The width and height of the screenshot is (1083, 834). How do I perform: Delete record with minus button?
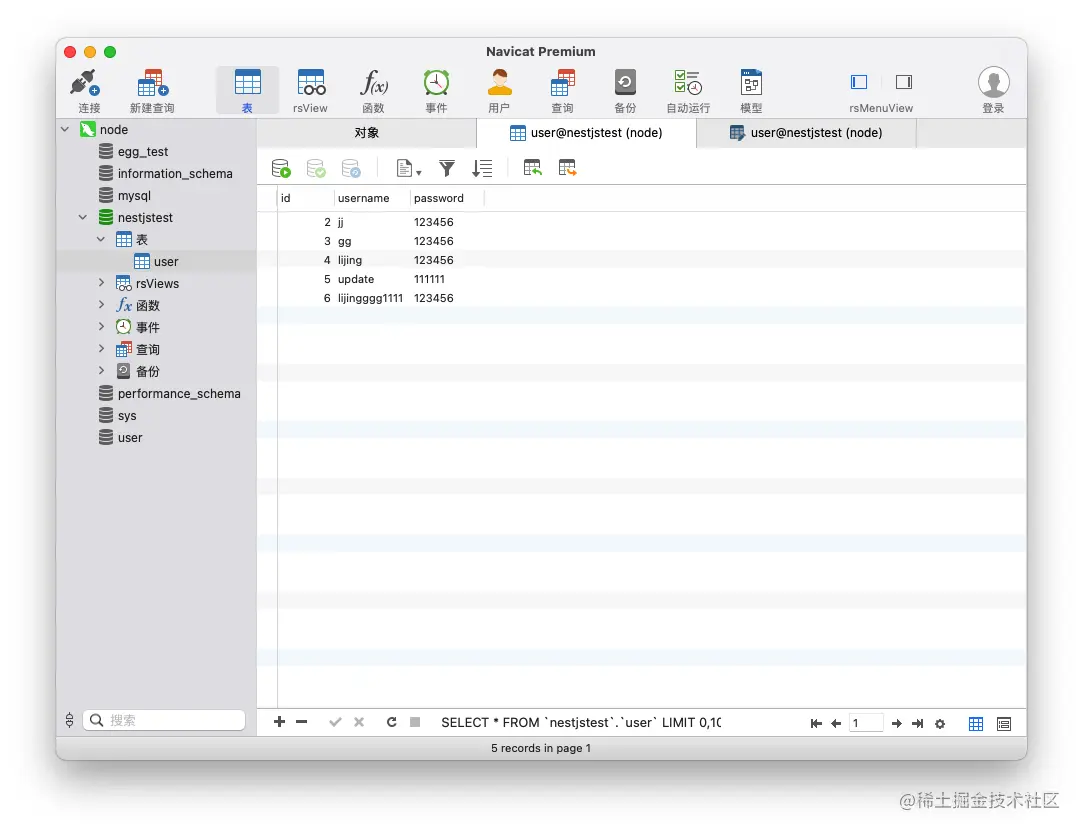click(301, 721)
